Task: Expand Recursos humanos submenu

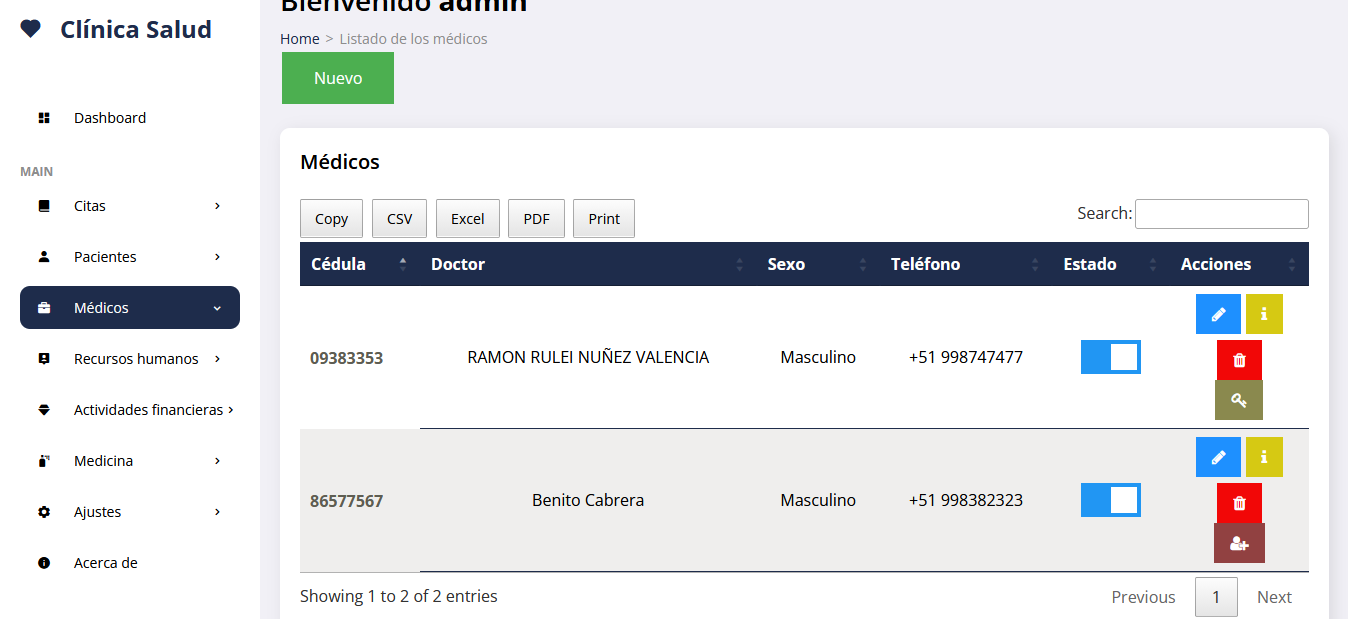Action: coord(130,359)
